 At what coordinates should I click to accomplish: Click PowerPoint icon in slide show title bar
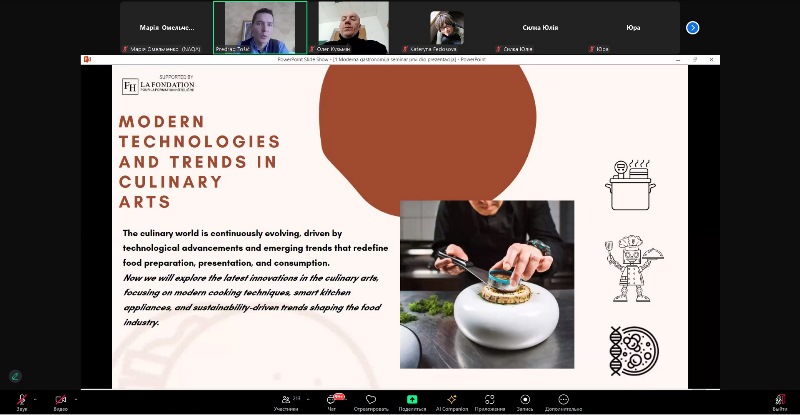[87, 60]
